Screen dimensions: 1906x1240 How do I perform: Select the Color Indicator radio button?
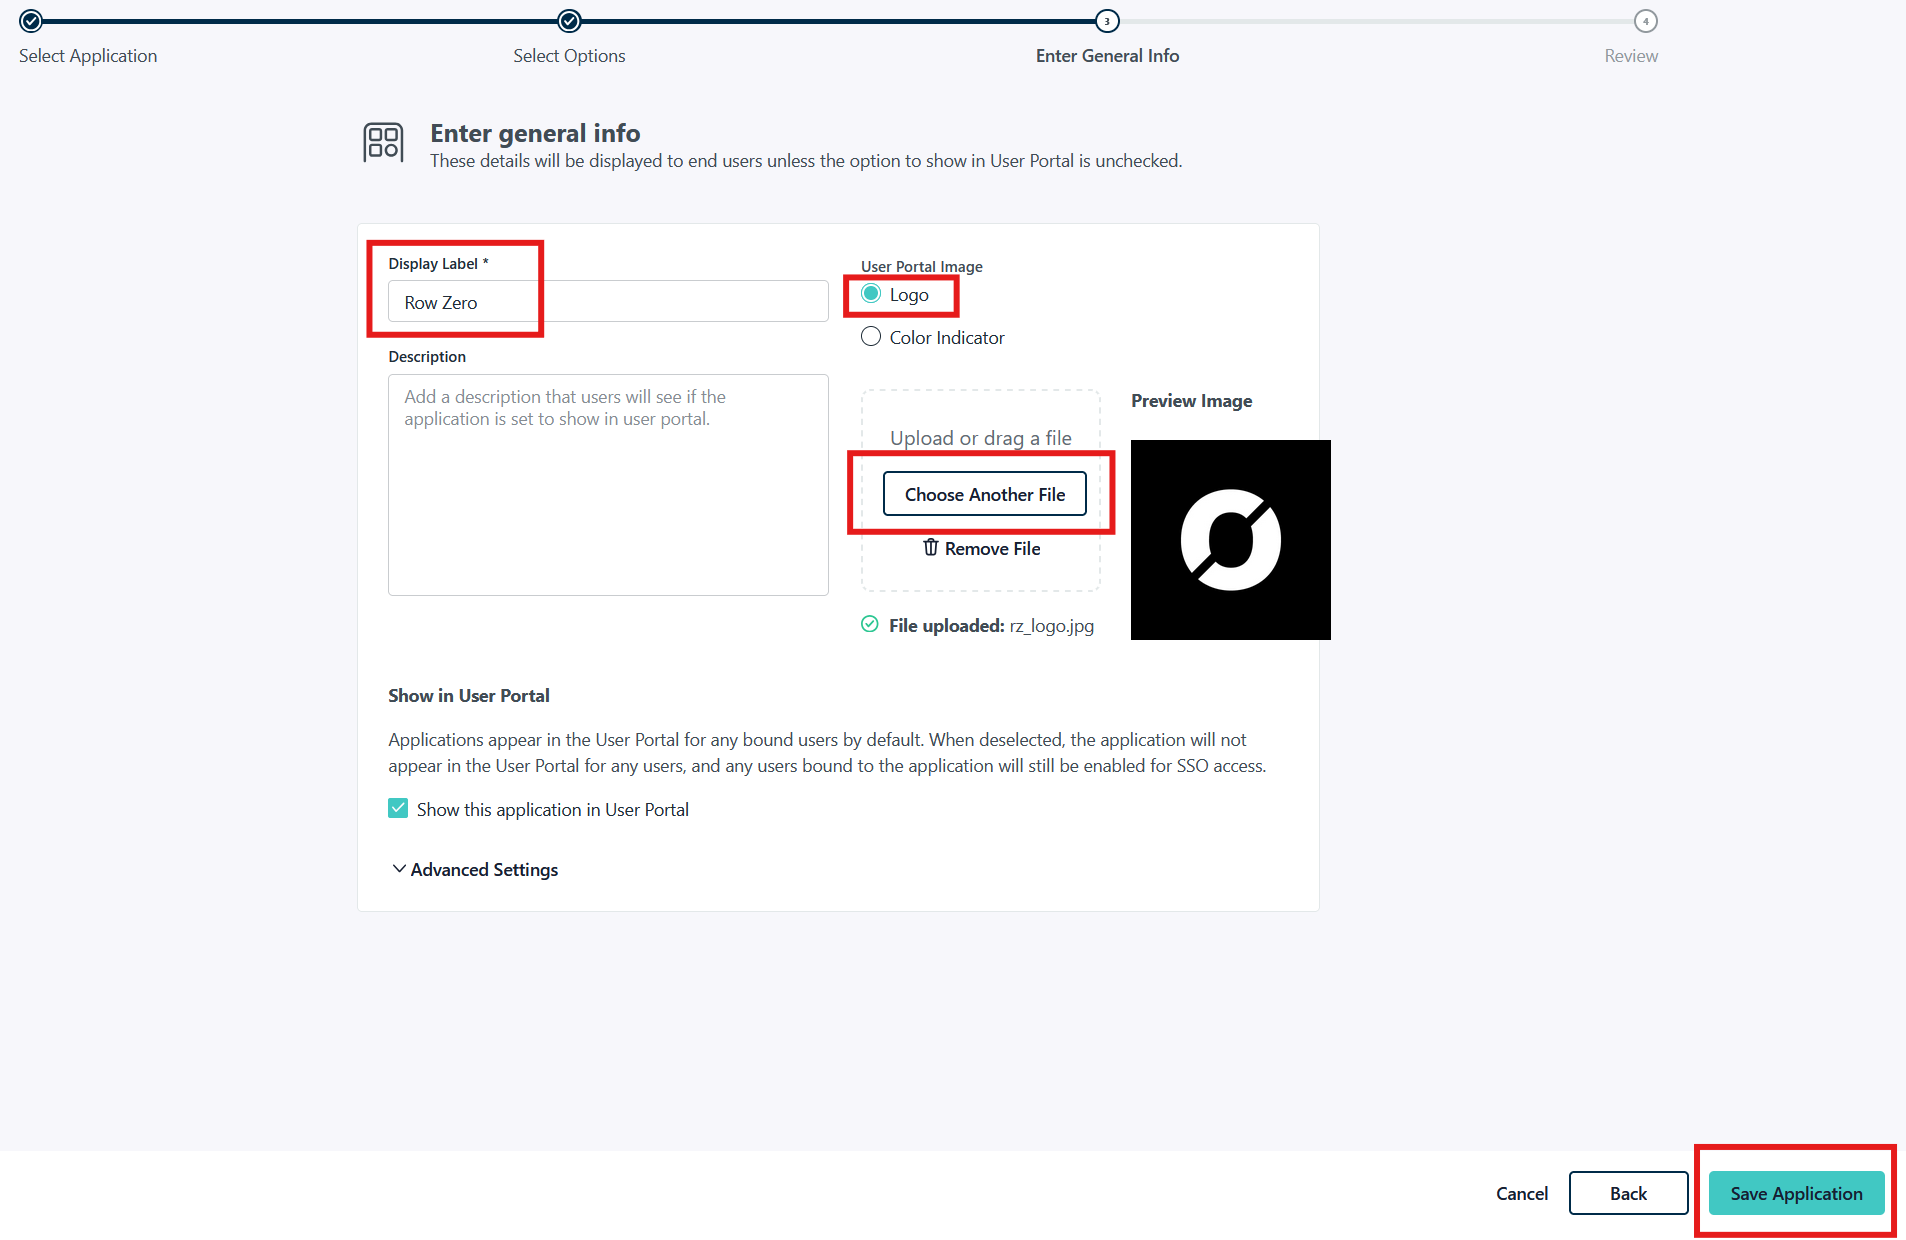pyautogui.click(x=870, y=337)
